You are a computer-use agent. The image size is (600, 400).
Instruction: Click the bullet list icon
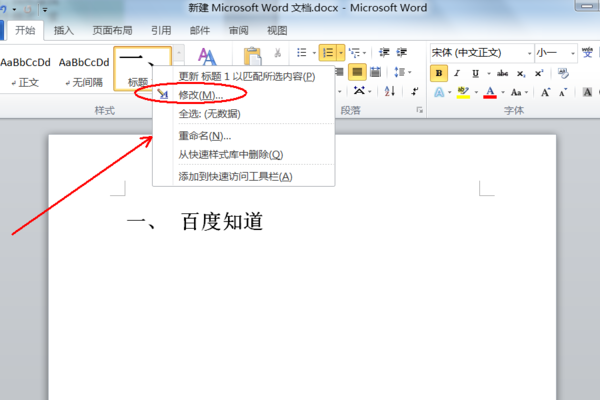coord(302,52)
